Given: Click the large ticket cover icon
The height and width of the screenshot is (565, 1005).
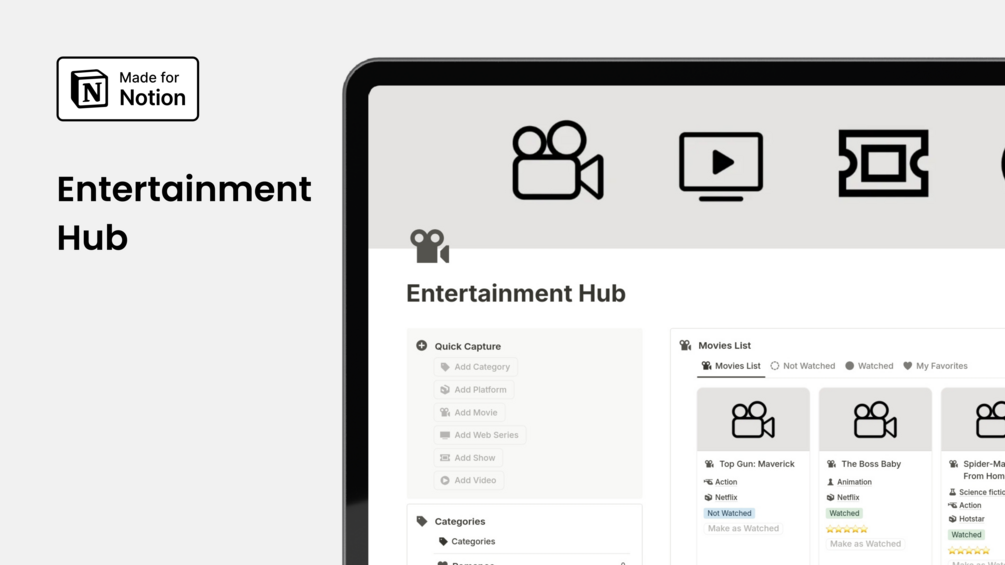Looking at the screenshot, I should pyautogui.click(x=883, y=163).
